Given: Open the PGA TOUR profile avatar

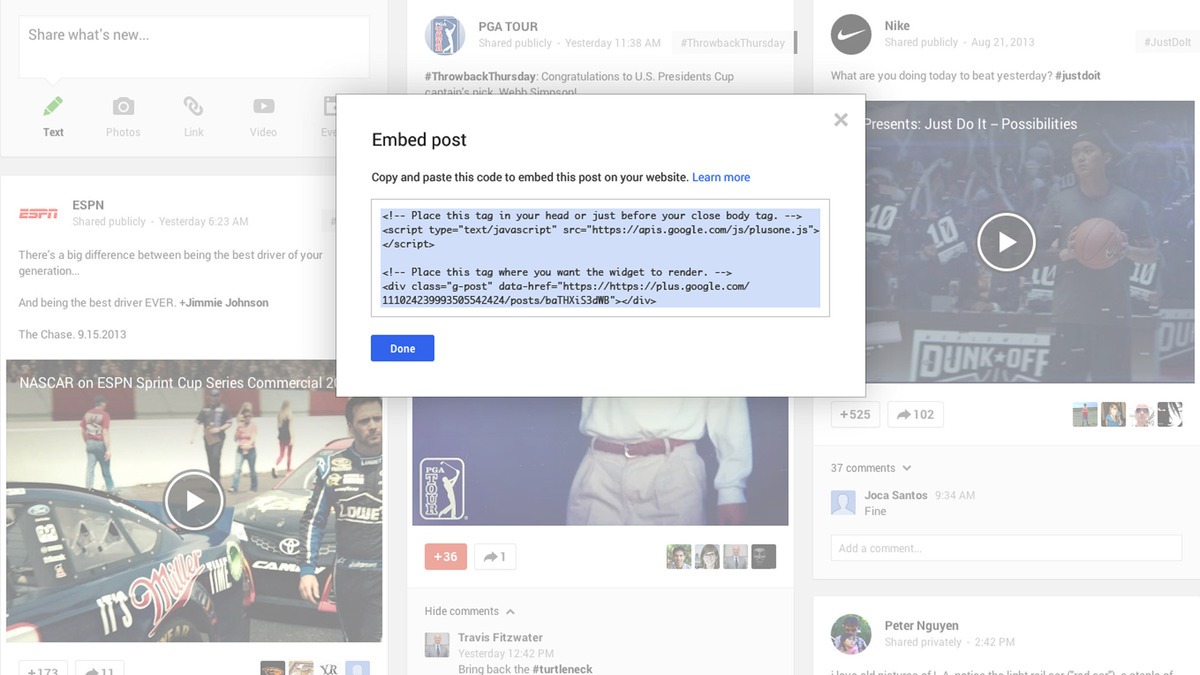Looking at the screenshot, I should [444, 35].
